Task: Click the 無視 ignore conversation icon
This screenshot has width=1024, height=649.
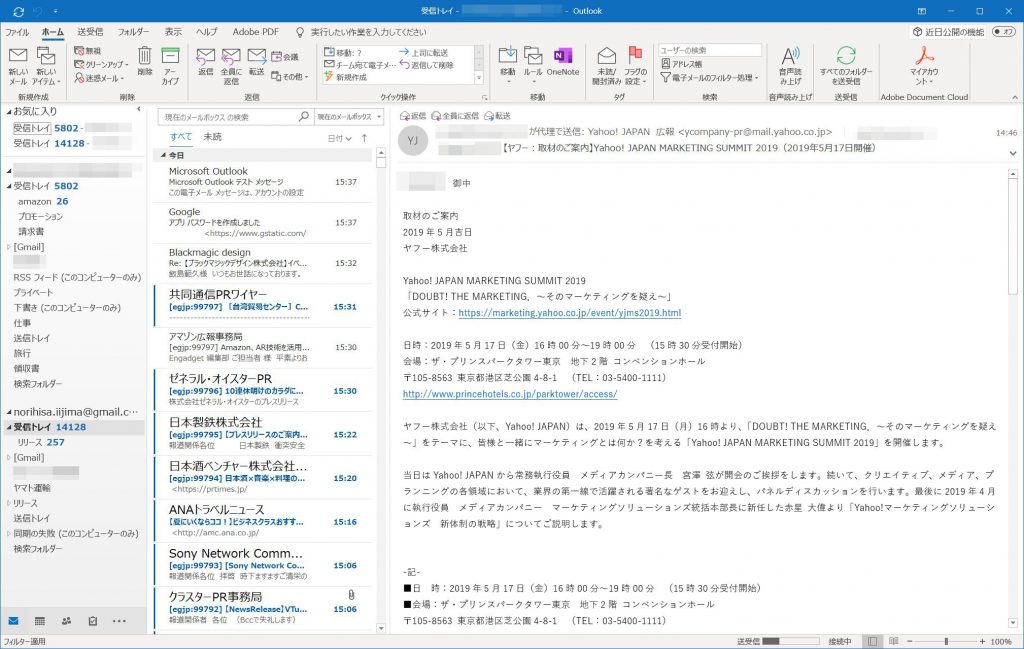Action: [88, 50]
